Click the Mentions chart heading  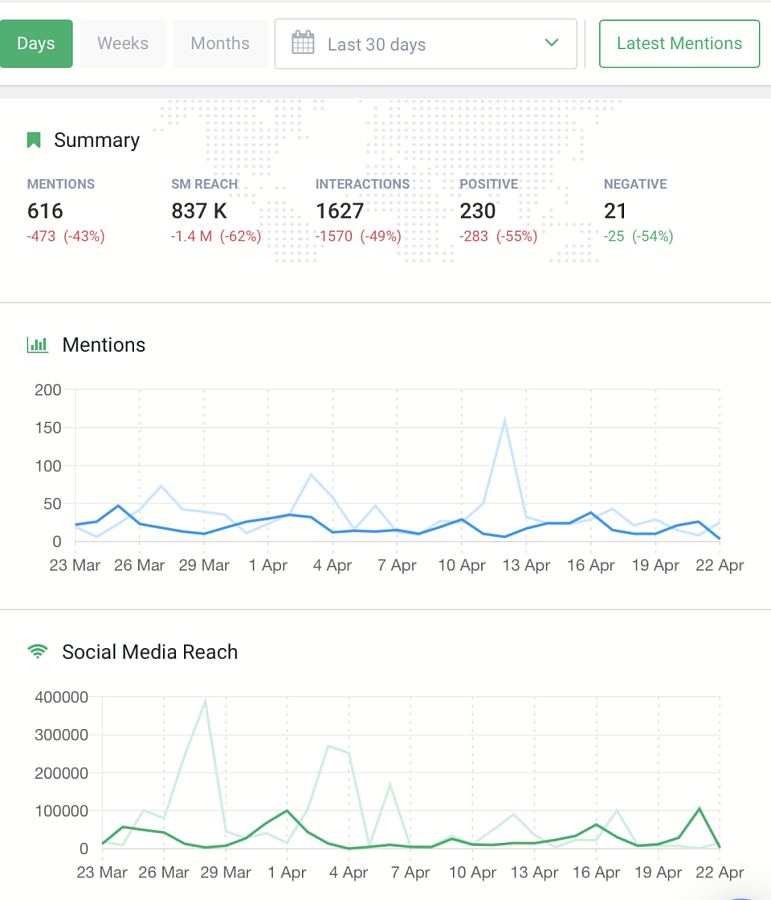104,345
